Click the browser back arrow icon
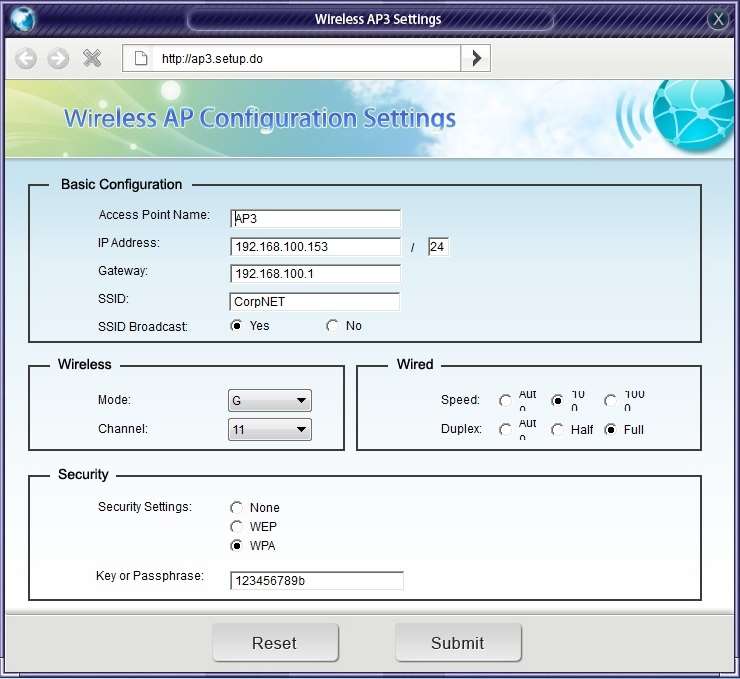The image size is (740, 679). click(x=25, y=59)
